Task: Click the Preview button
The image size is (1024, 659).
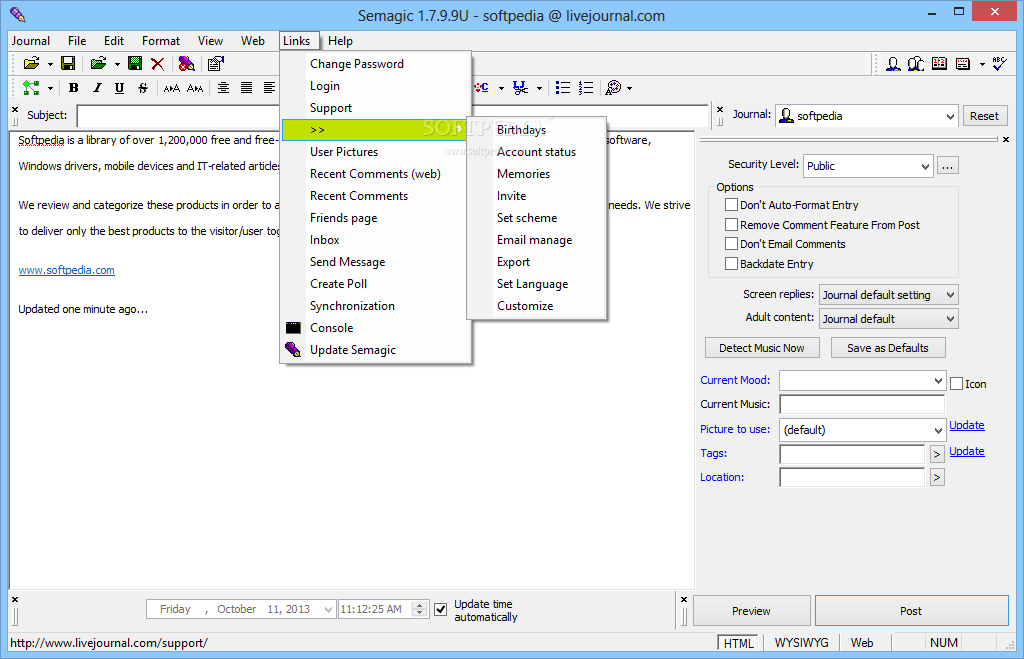Action: coord(751,611)
